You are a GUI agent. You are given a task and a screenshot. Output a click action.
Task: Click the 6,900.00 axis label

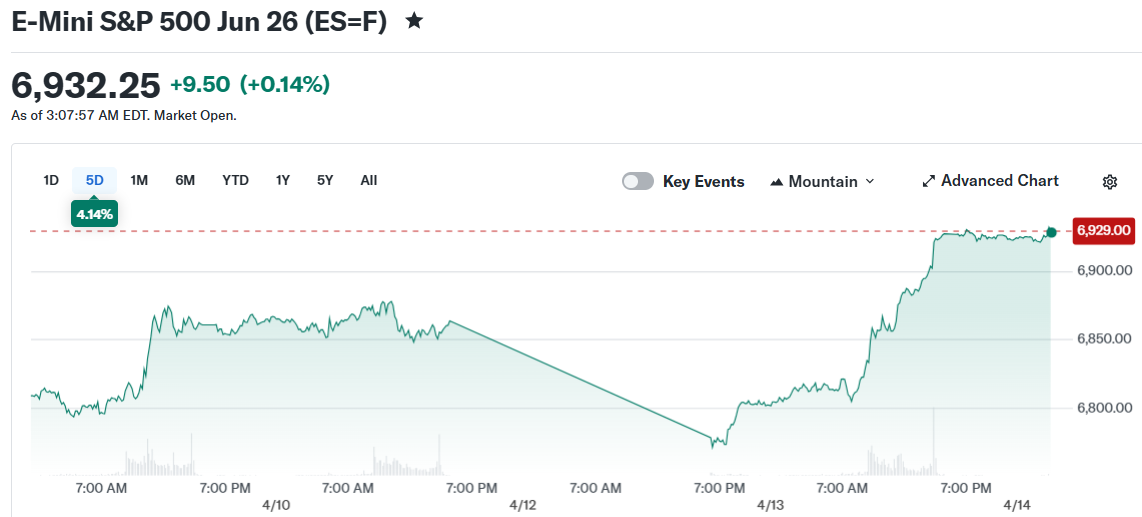(x=1104, y=270)
